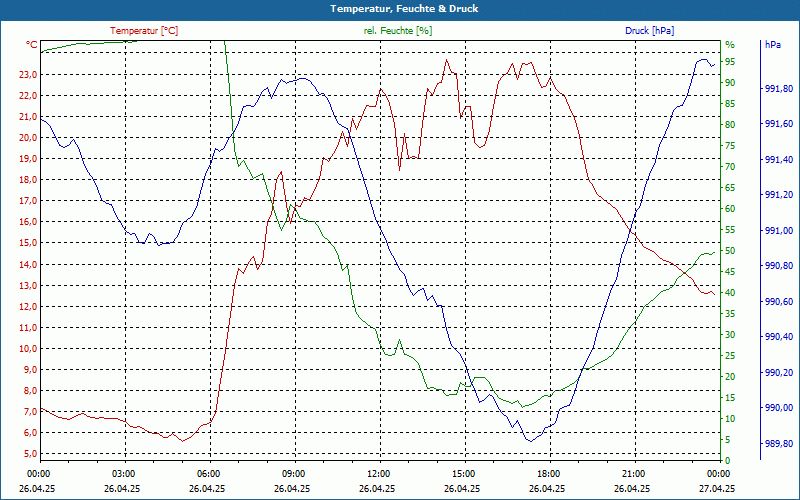
Task: Click the '991,00' pressure axis value
Action: point(779,231)
